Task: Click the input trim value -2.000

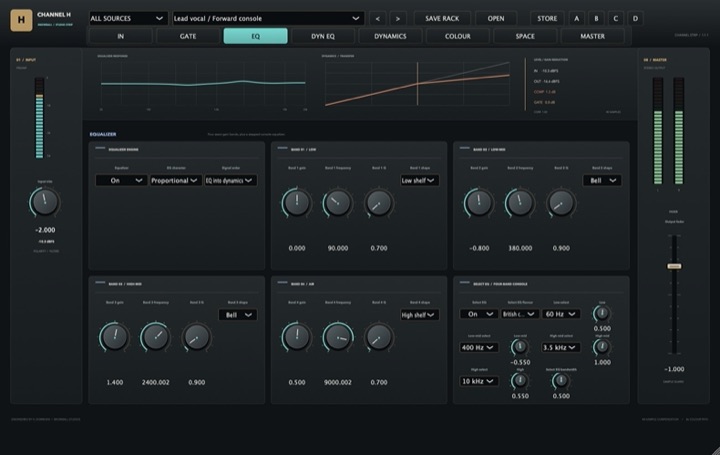Action: (x=45, y=230)
